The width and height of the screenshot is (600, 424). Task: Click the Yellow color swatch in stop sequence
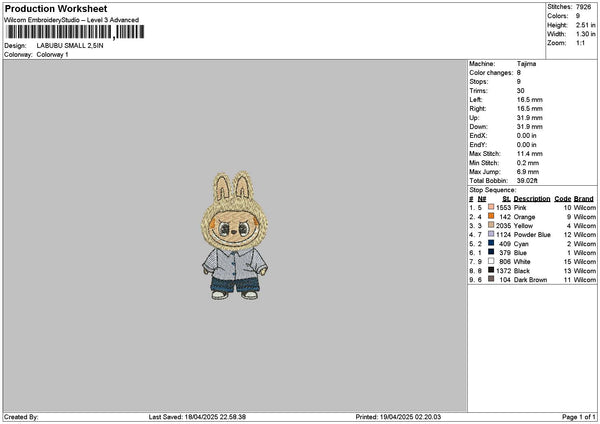pos(491,225)
